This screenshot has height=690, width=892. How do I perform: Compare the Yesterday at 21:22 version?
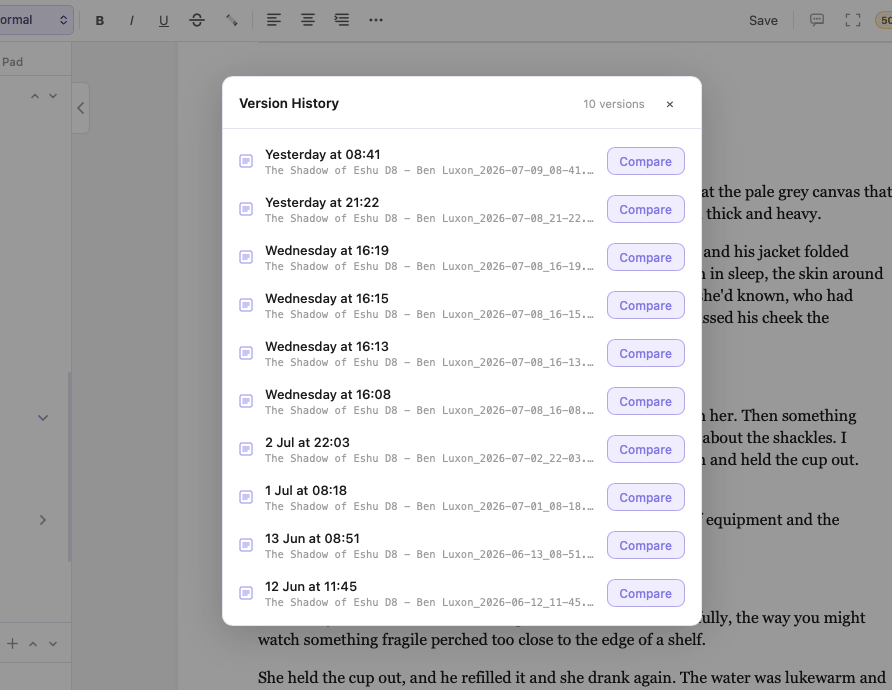pyautogui.click(x=645, y=209)
